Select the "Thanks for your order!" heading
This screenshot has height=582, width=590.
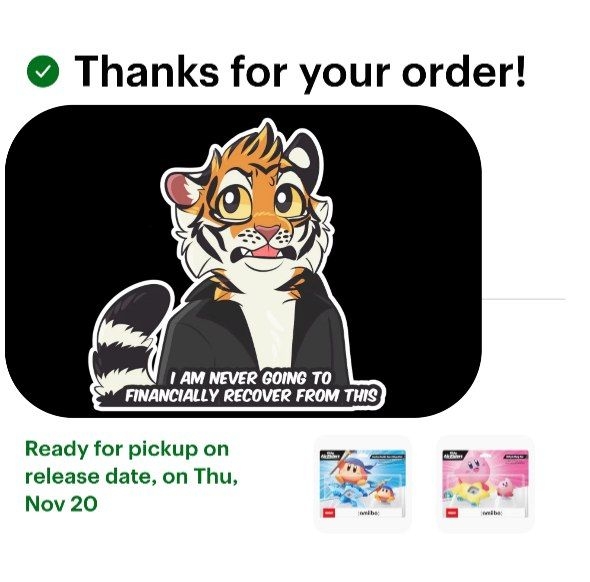pos(300,72)
